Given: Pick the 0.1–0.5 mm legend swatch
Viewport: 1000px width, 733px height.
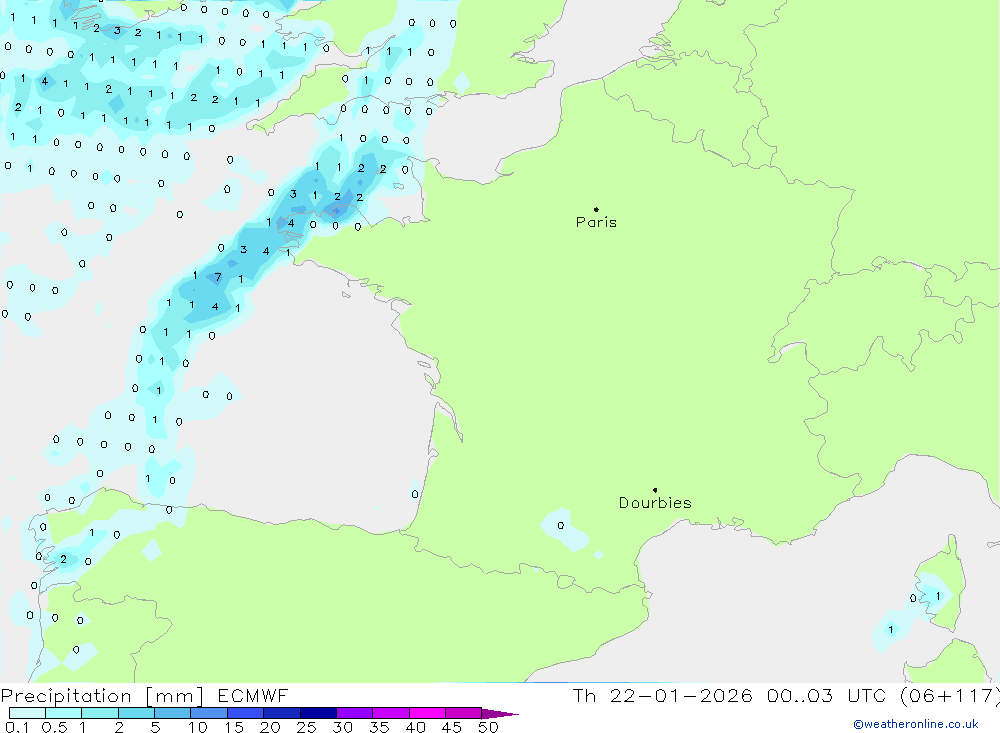Looking at the screenshot, I should pos(27,713).
